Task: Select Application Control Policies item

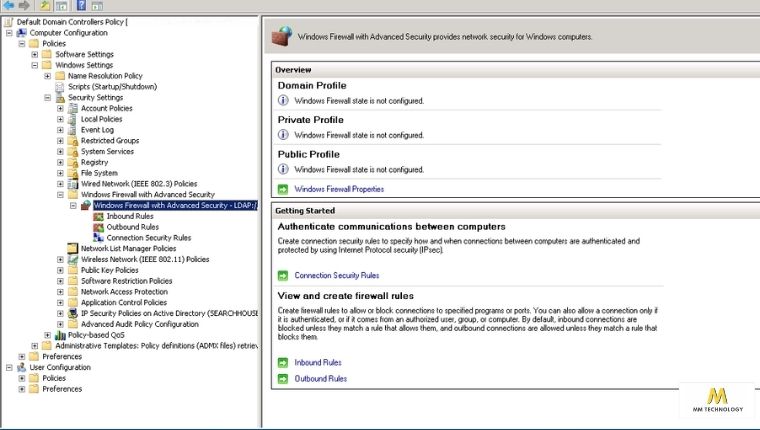Action: (x=124, y=303)
